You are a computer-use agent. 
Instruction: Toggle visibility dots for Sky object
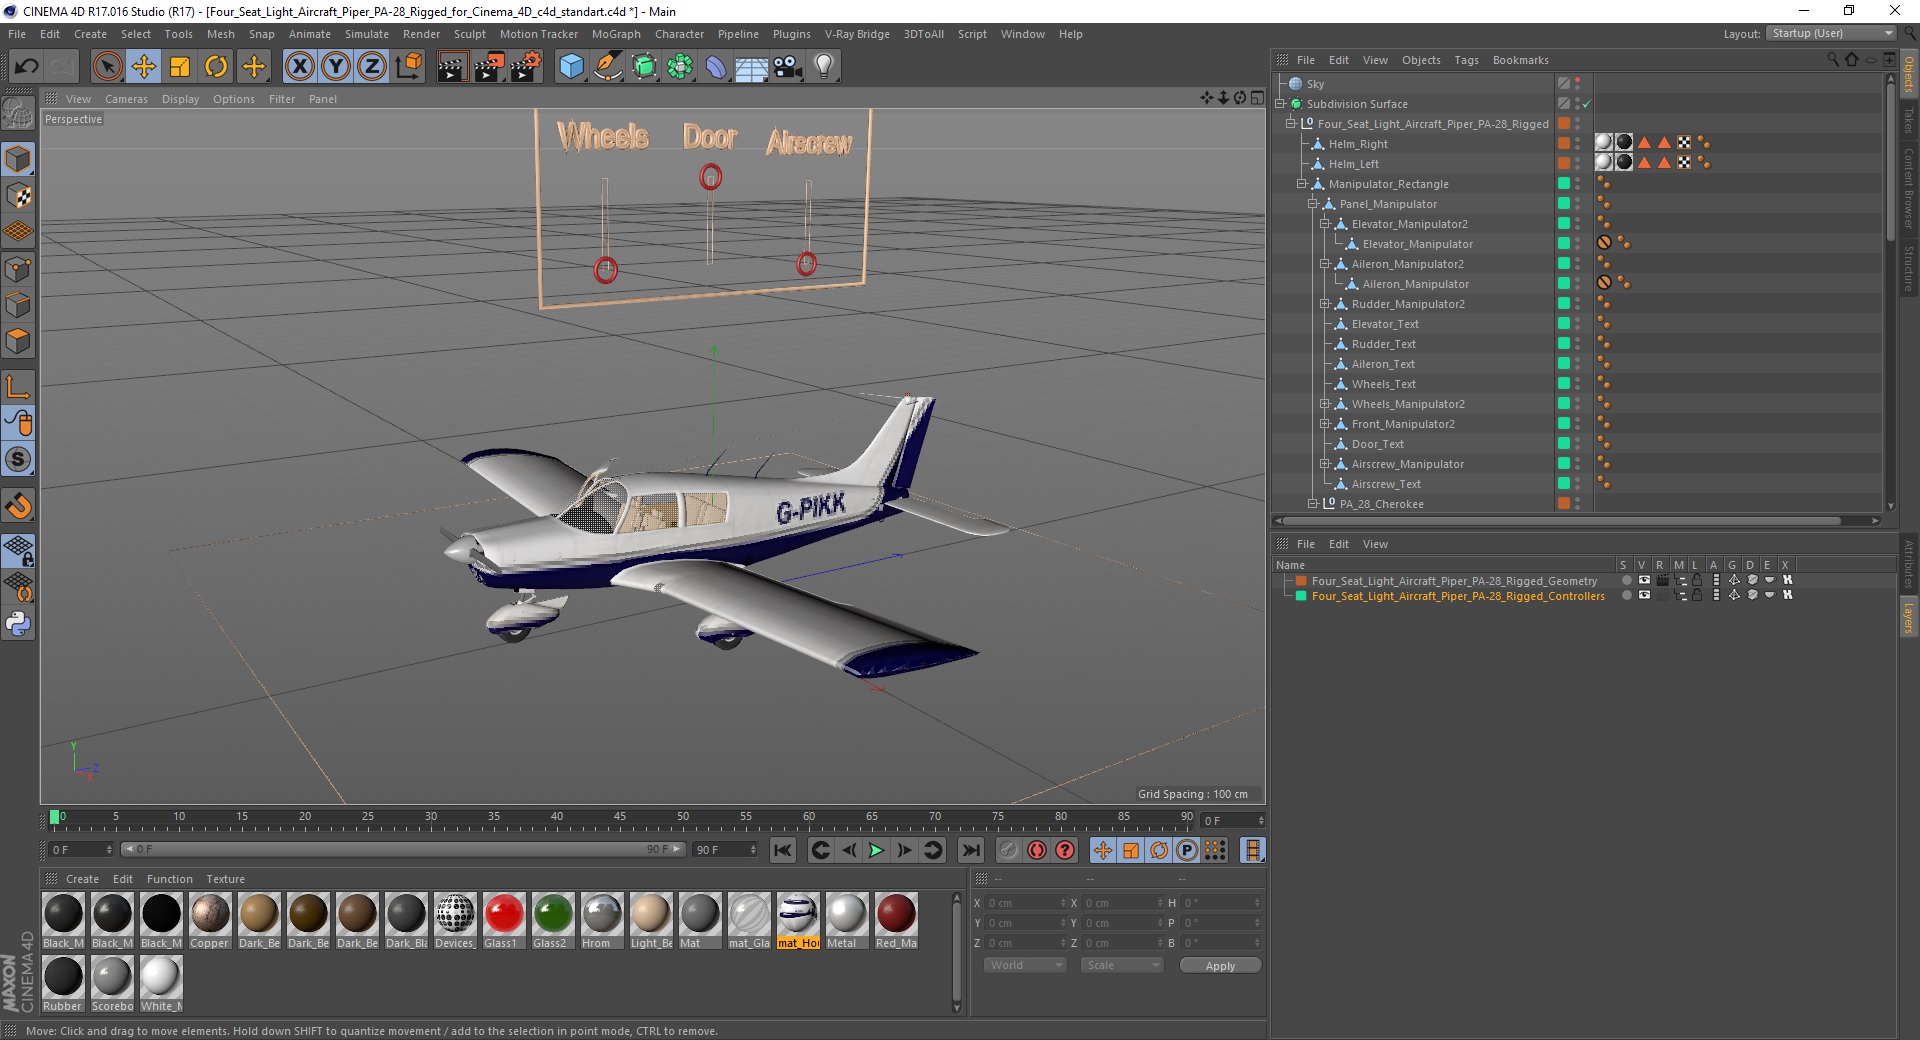point(1578,84)
